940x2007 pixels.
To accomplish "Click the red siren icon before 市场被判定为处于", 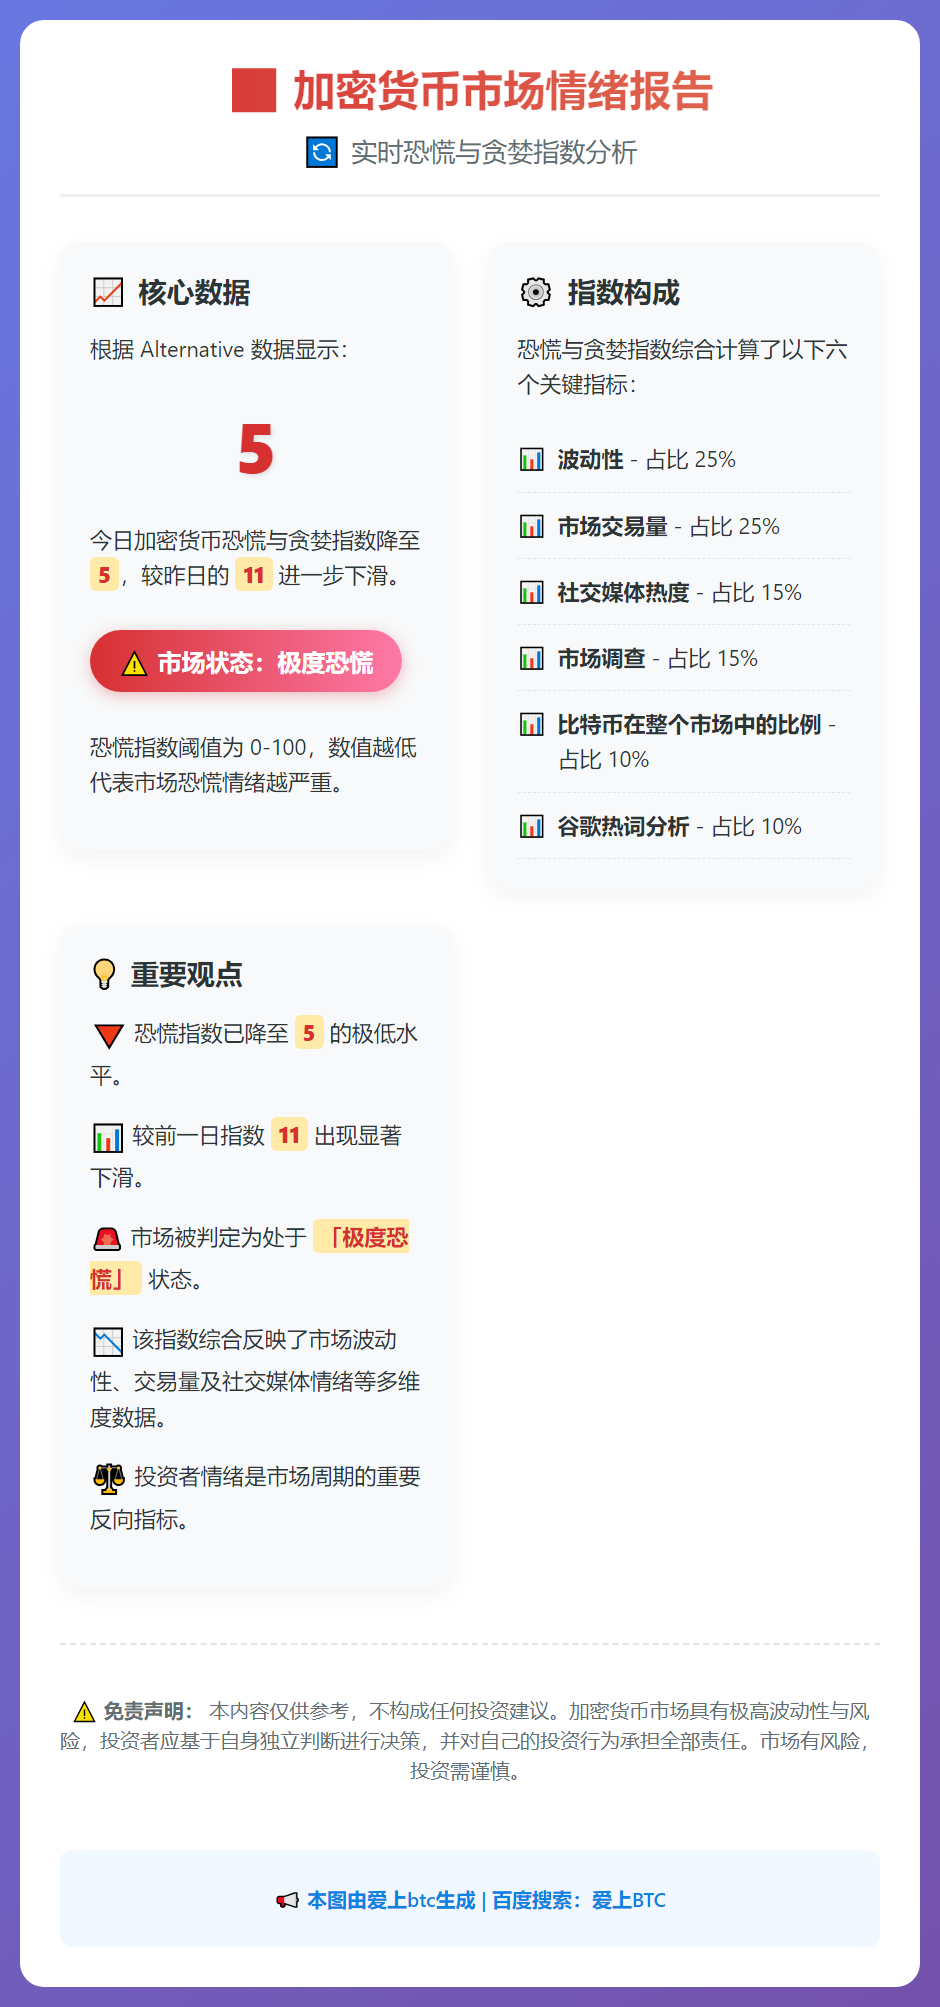I will click(107, 1239).
